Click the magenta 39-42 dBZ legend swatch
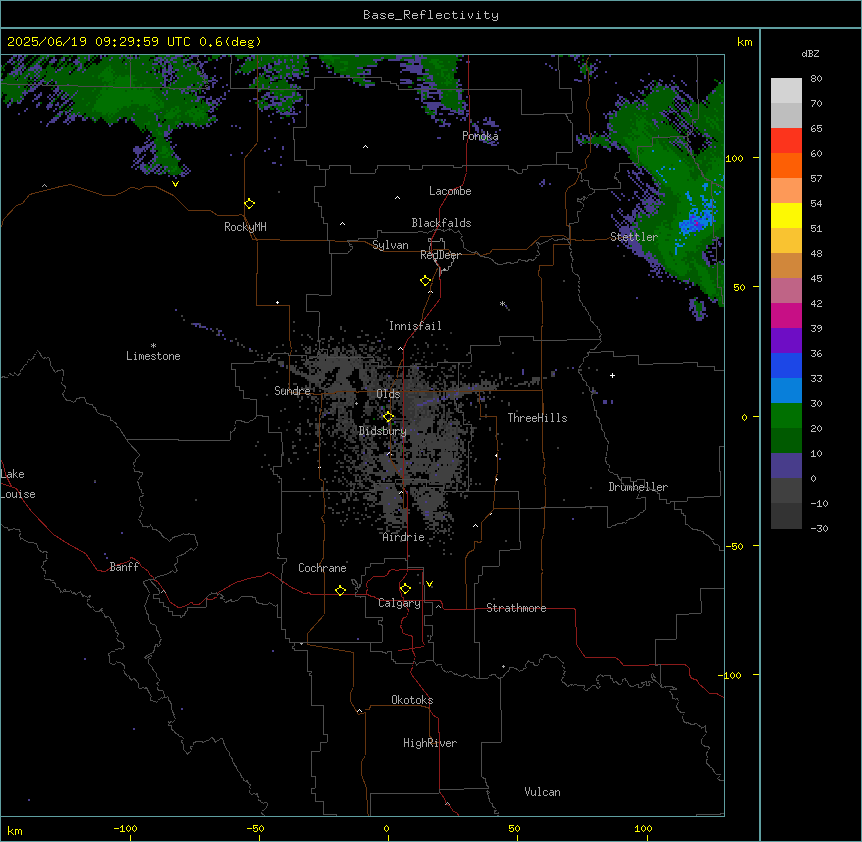 tap(786, 316)
